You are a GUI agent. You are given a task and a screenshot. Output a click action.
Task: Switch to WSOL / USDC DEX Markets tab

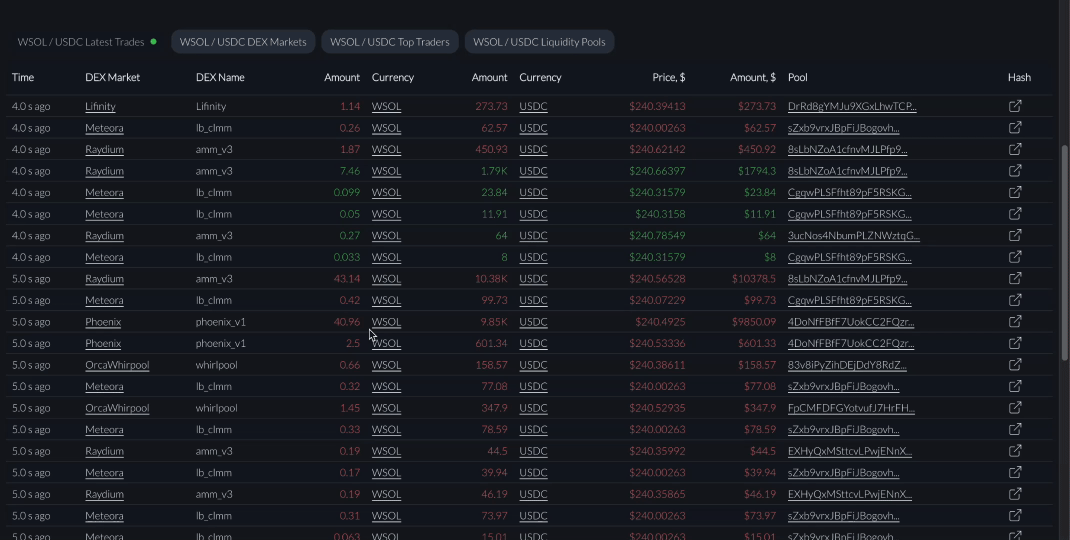click(243, 42)
